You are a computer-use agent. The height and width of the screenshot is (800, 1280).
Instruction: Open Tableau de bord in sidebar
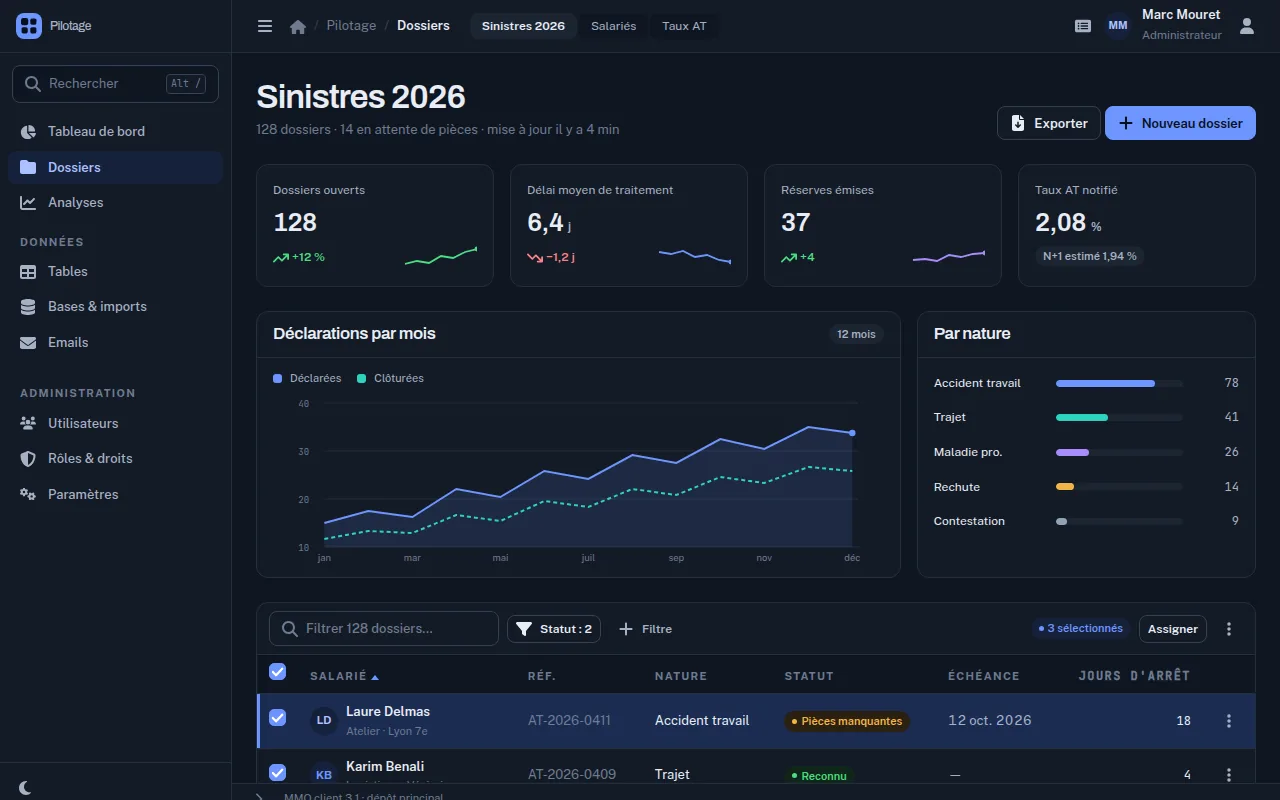[115, 131]
